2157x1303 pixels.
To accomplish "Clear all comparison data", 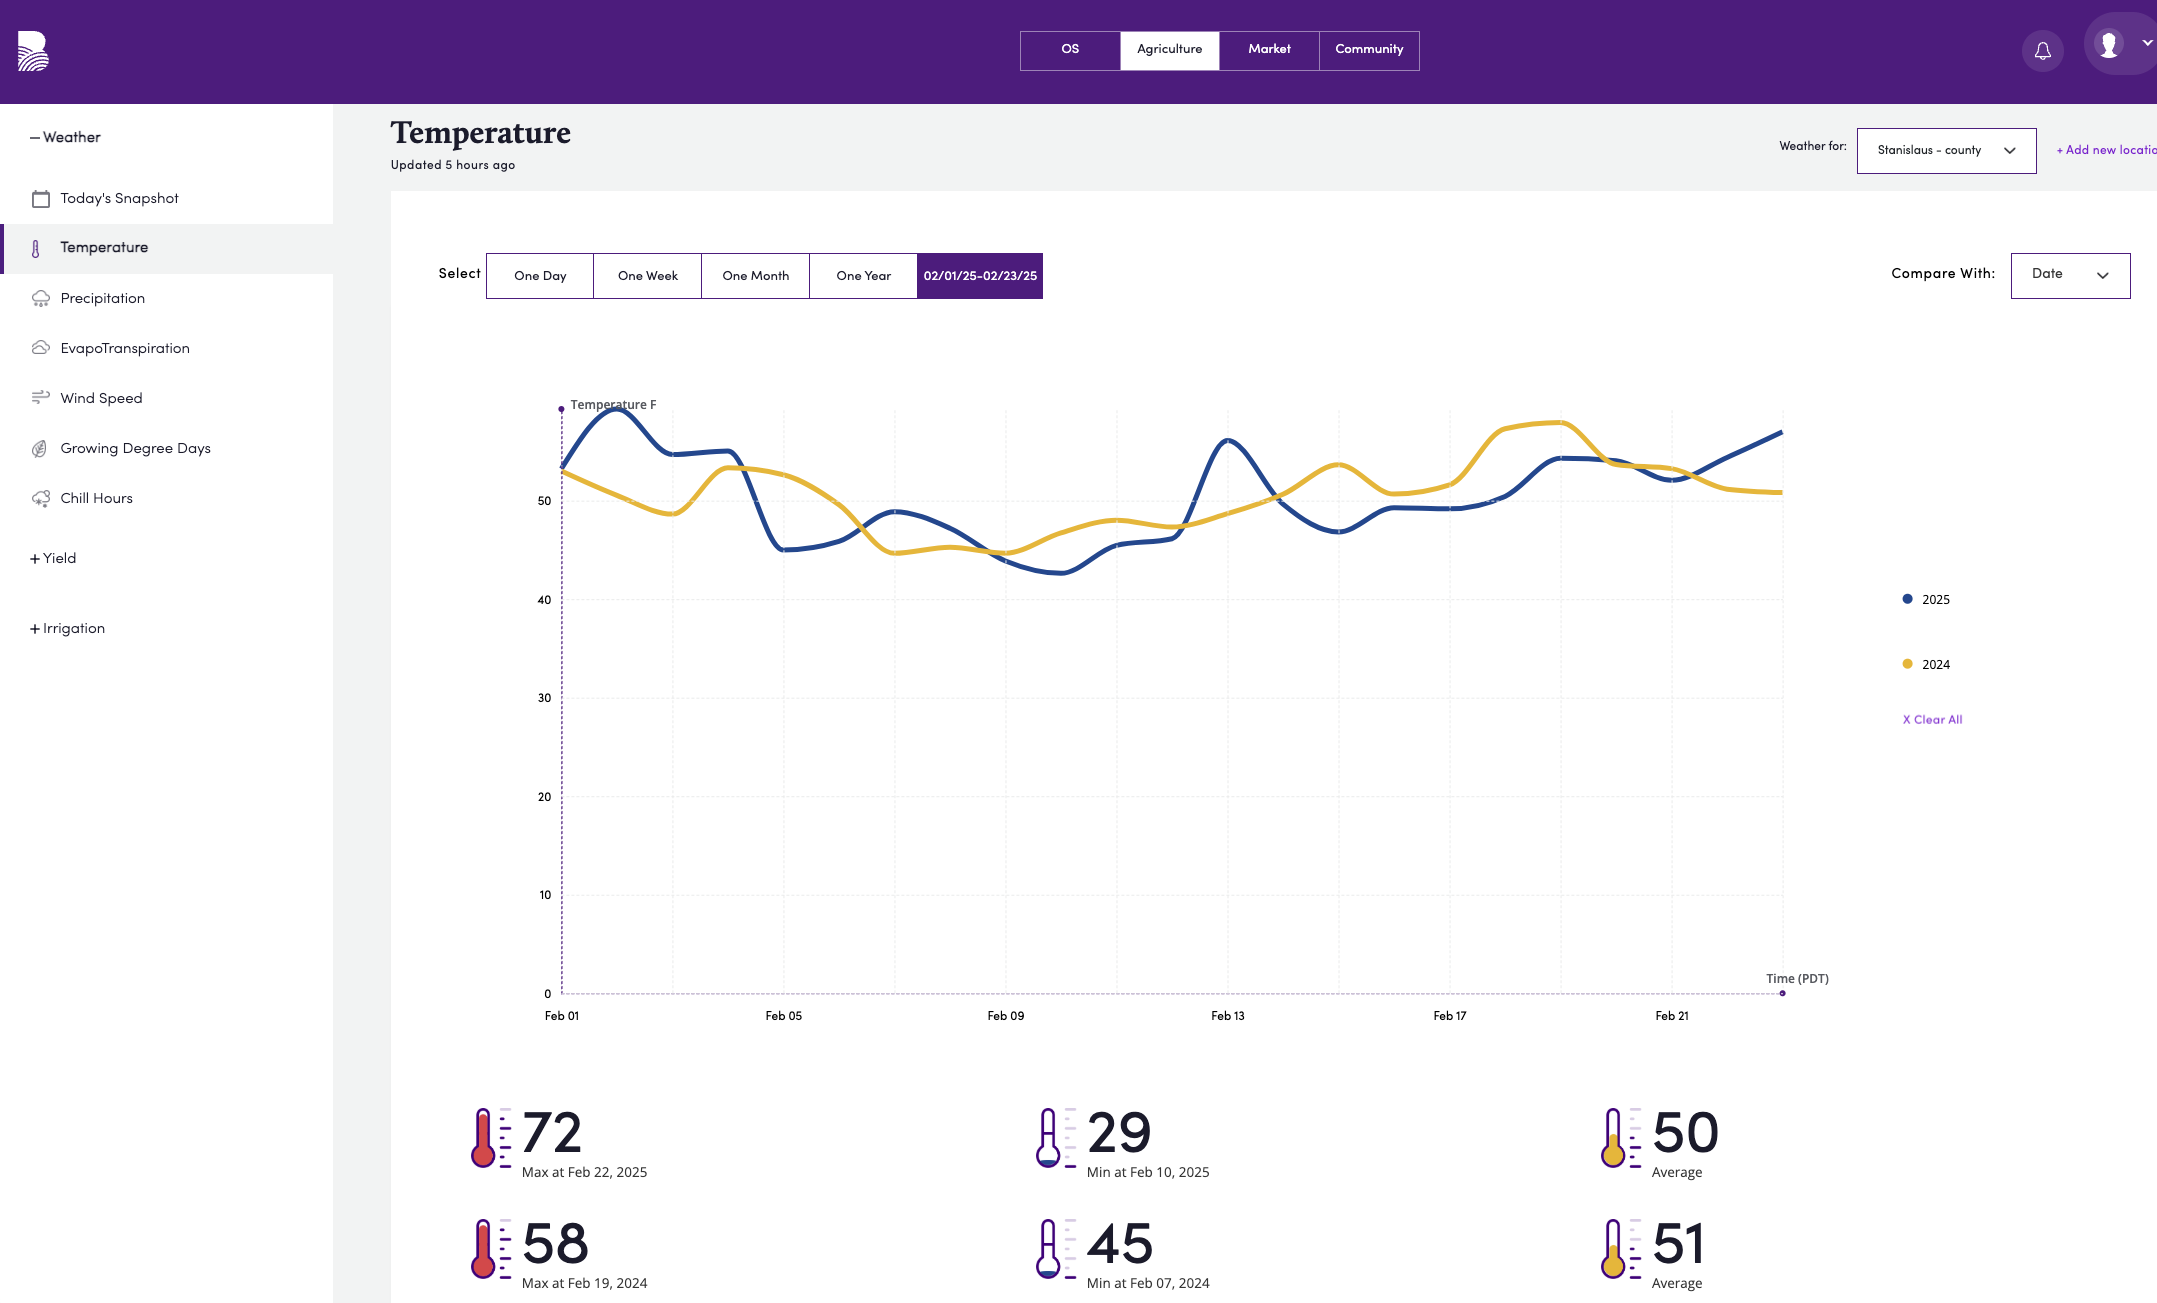I will [x=1931, y=719].
